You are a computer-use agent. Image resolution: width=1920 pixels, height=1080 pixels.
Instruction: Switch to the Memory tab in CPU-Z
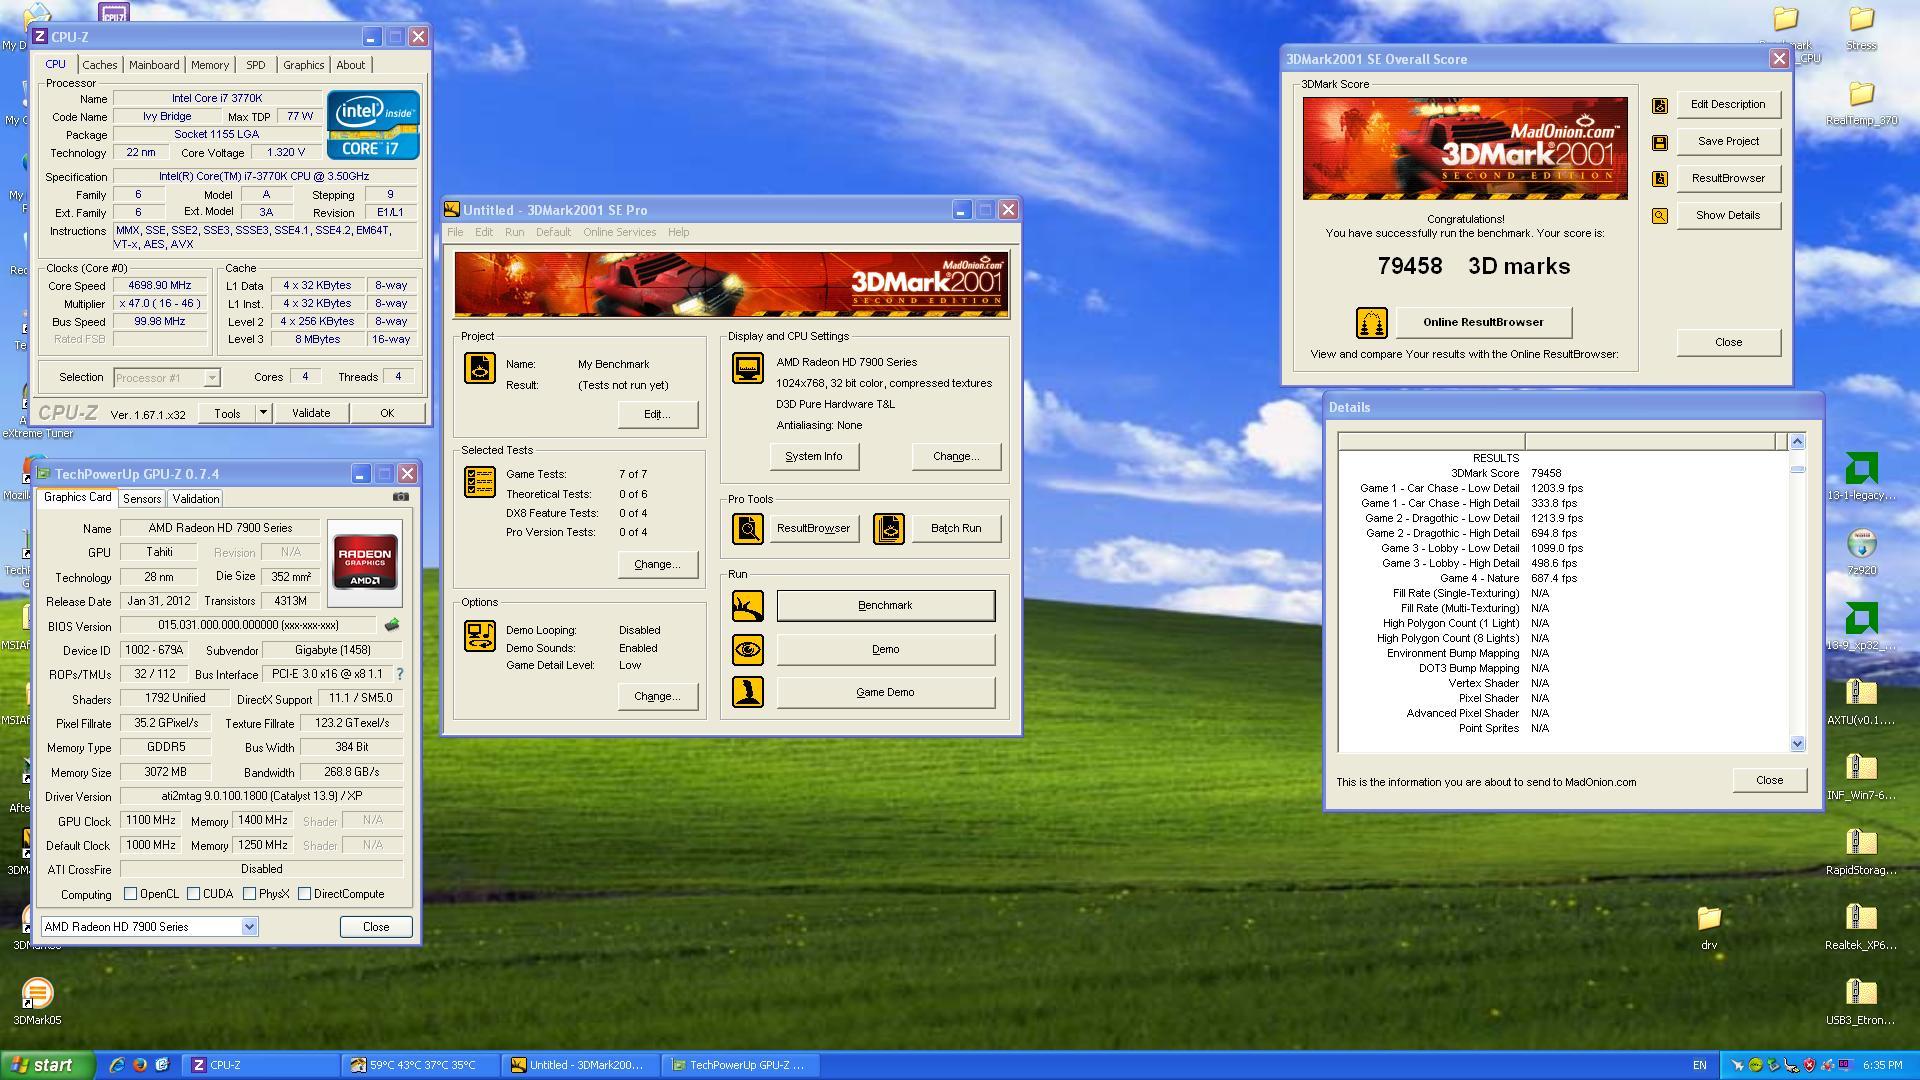(x=210, y=65)
